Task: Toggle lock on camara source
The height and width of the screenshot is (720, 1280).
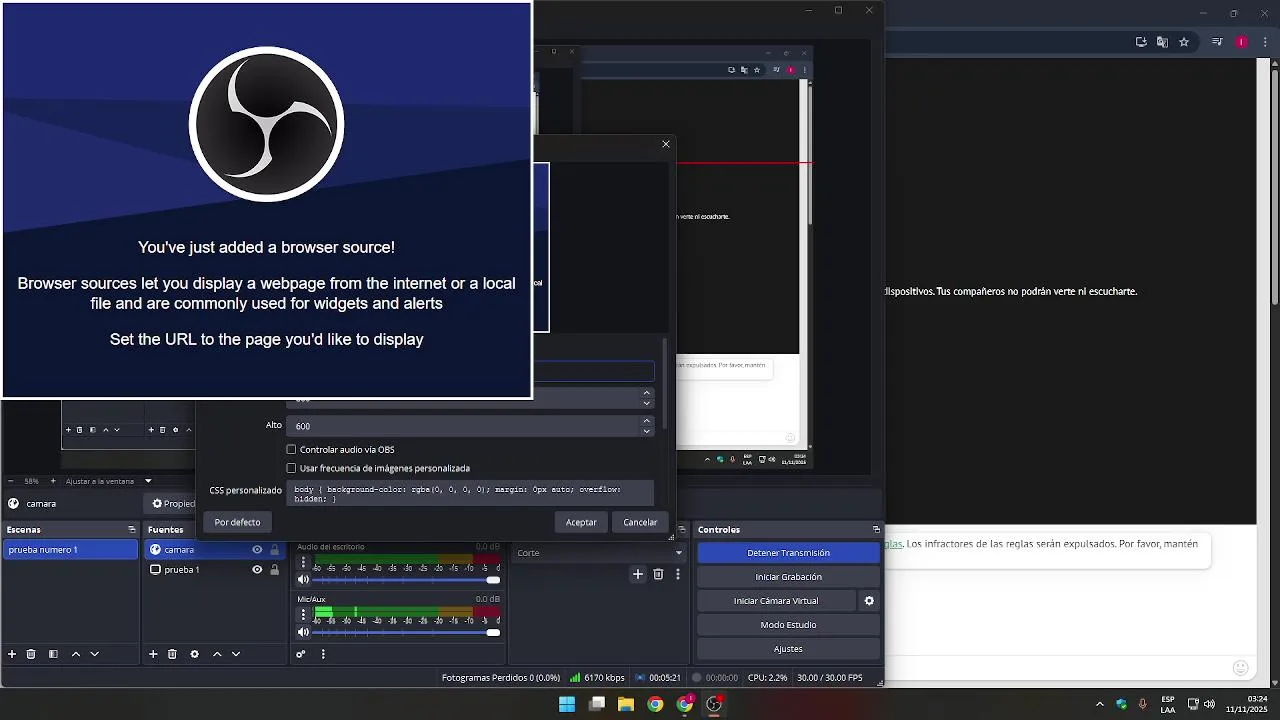Action: (x=274, y=550)
